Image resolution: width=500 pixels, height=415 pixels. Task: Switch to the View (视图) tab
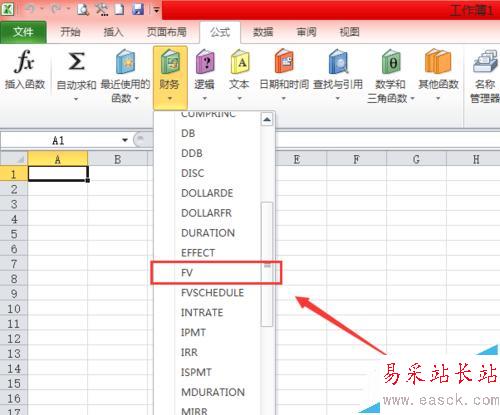pyautogui.click(x=349, y=32)
